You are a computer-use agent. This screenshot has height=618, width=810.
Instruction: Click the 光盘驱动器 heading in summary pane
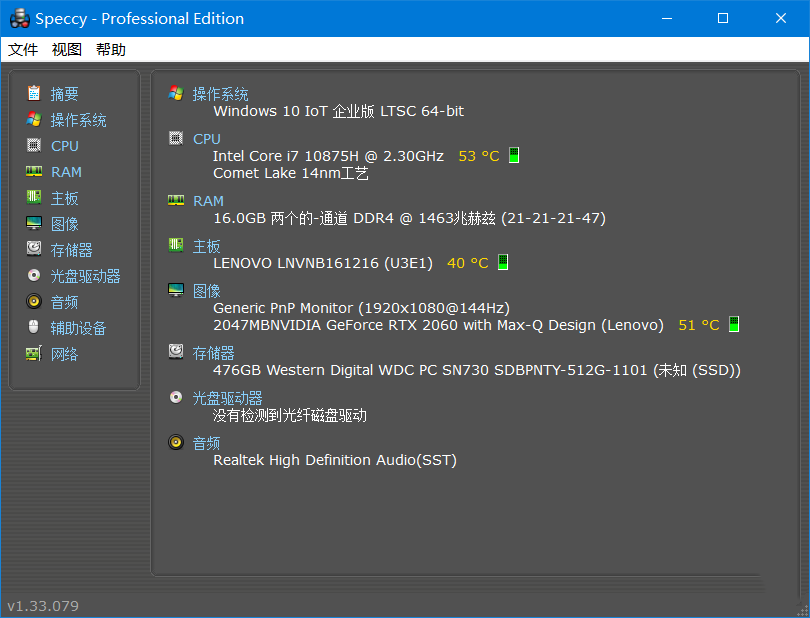228,398
